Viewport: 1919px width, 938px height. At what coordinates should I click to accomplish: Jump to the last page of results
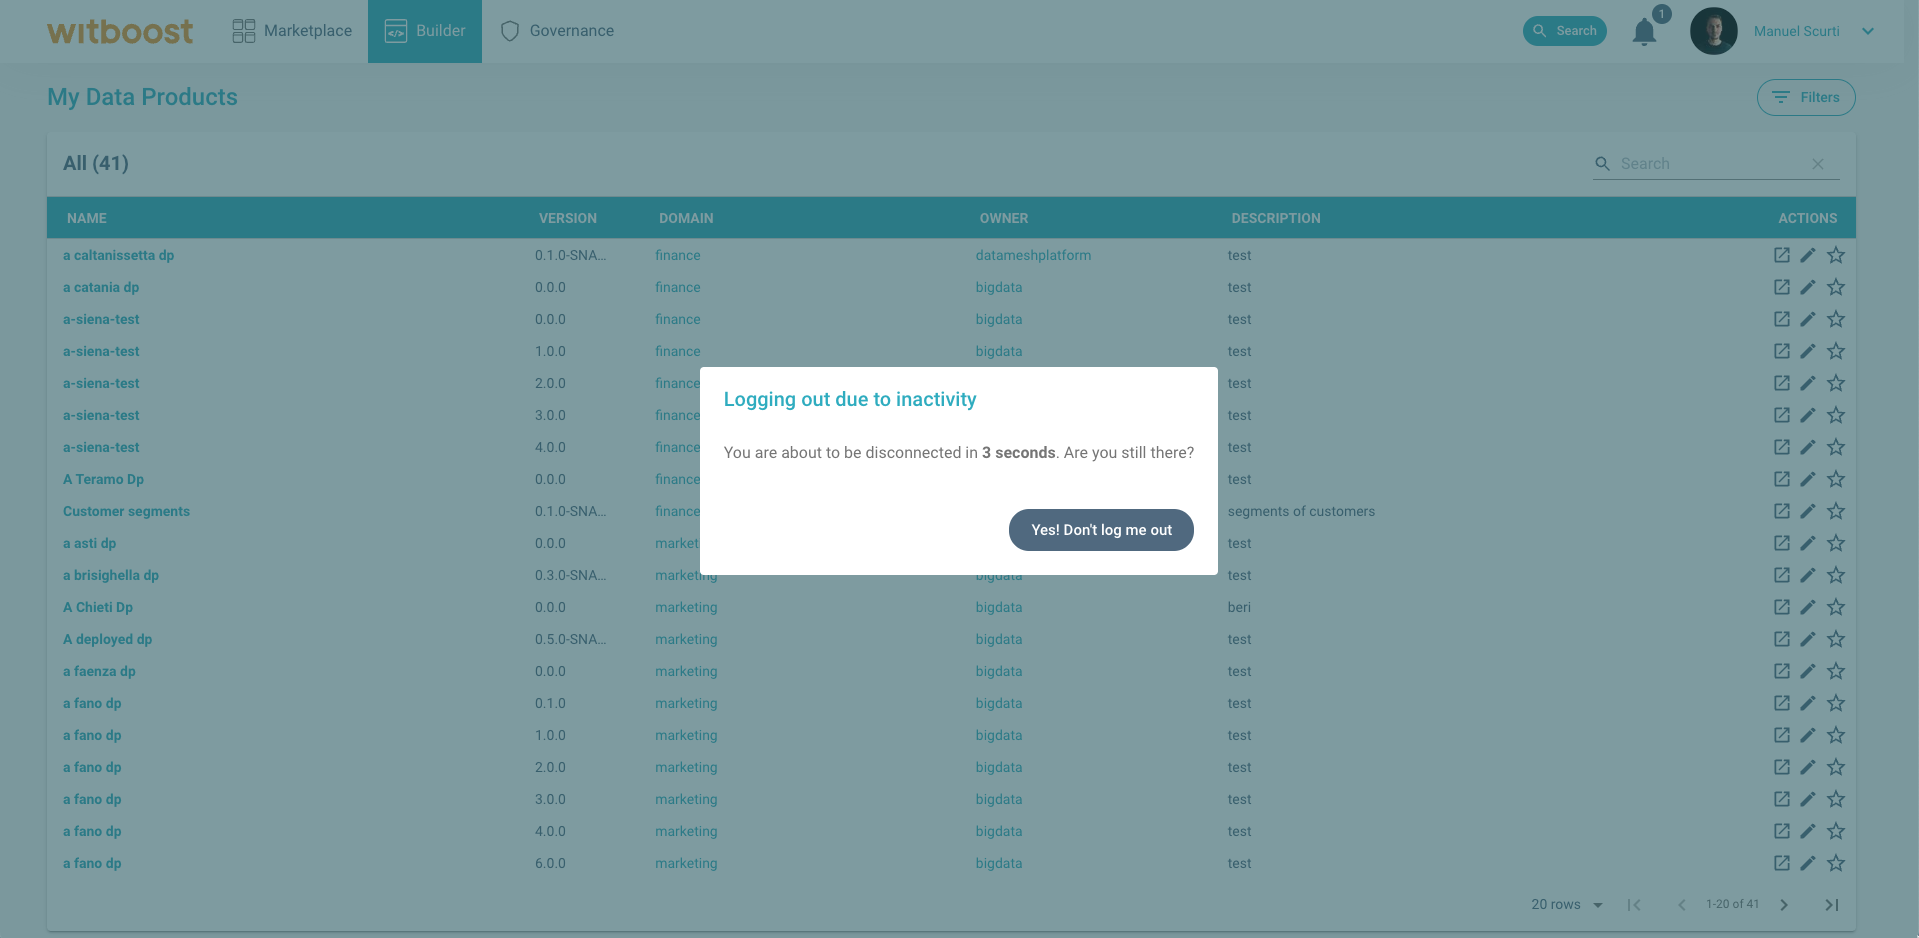tap(1833, 904)
